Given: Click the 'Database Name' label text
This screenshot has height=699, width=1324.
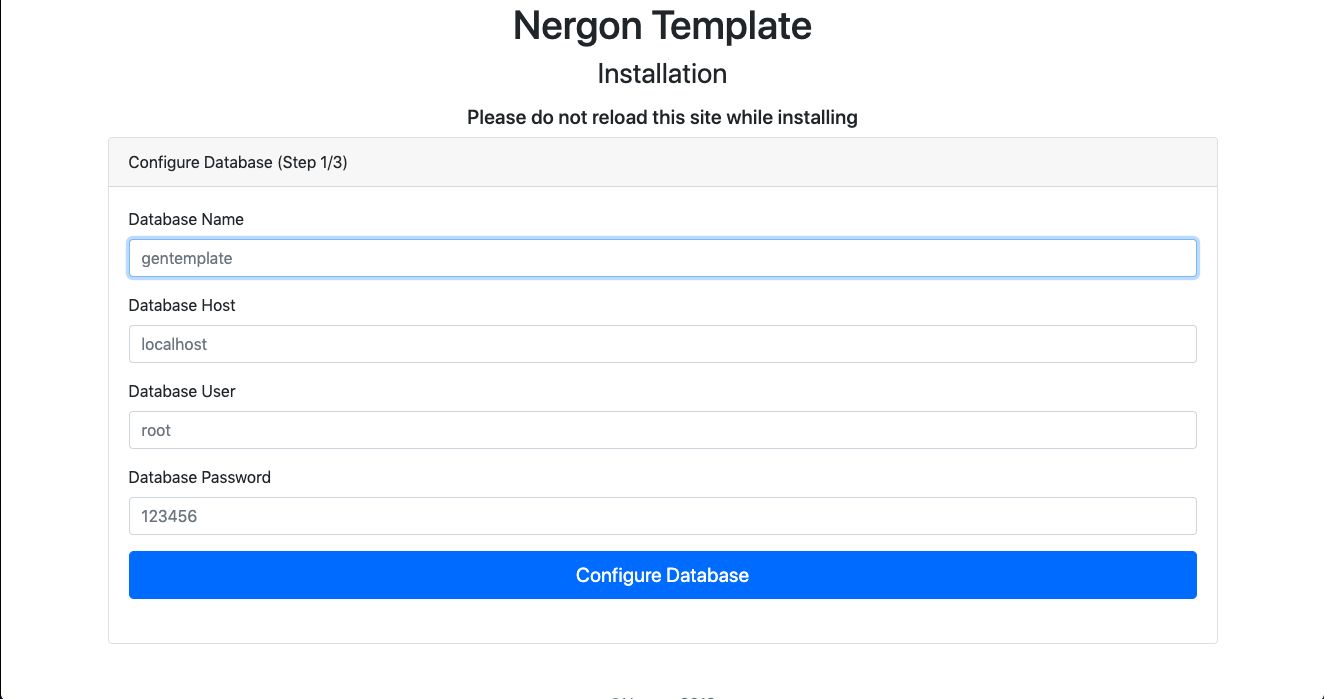Looking at the screenshot, I should pos(186,219).
